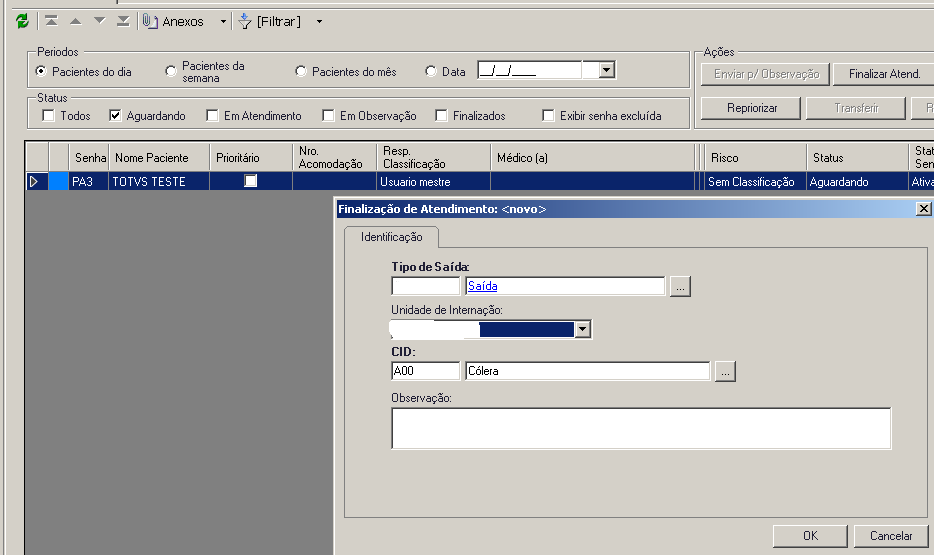
Task: Open the Unidade de Internação dropdown
Action: coord(583,329)
